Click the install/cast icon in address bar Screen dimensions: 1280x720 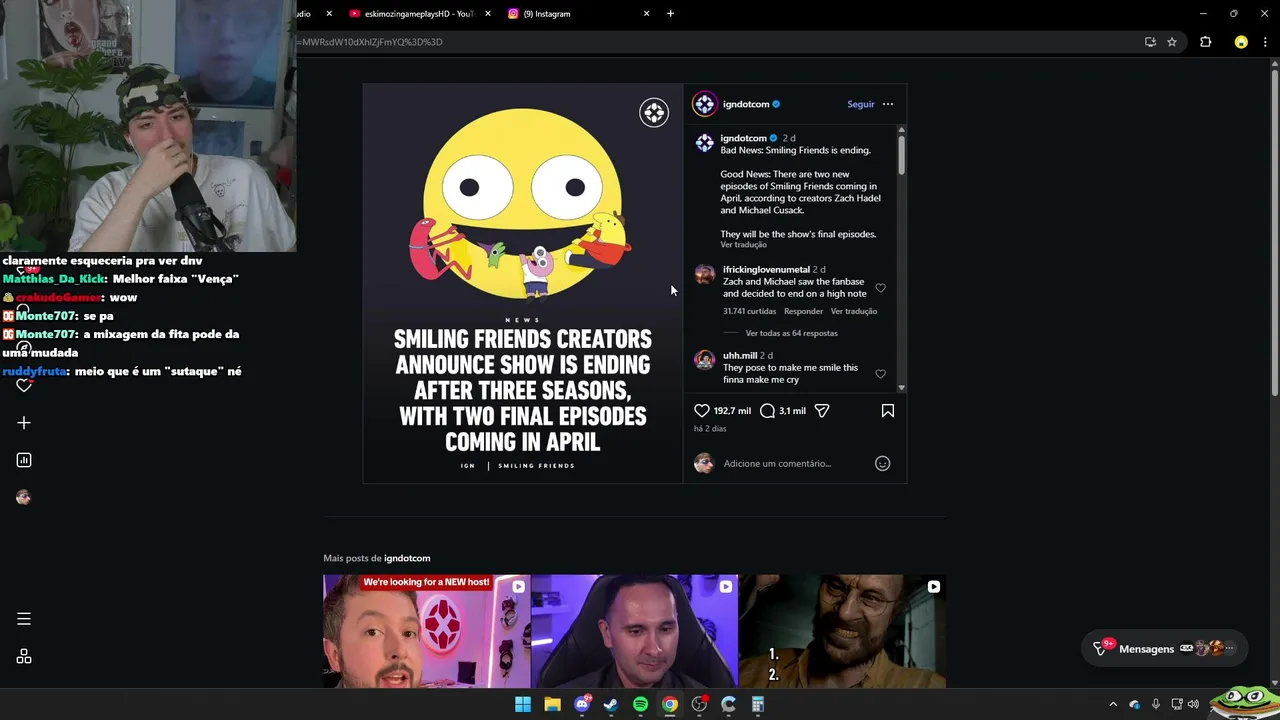coord(1150,42)
